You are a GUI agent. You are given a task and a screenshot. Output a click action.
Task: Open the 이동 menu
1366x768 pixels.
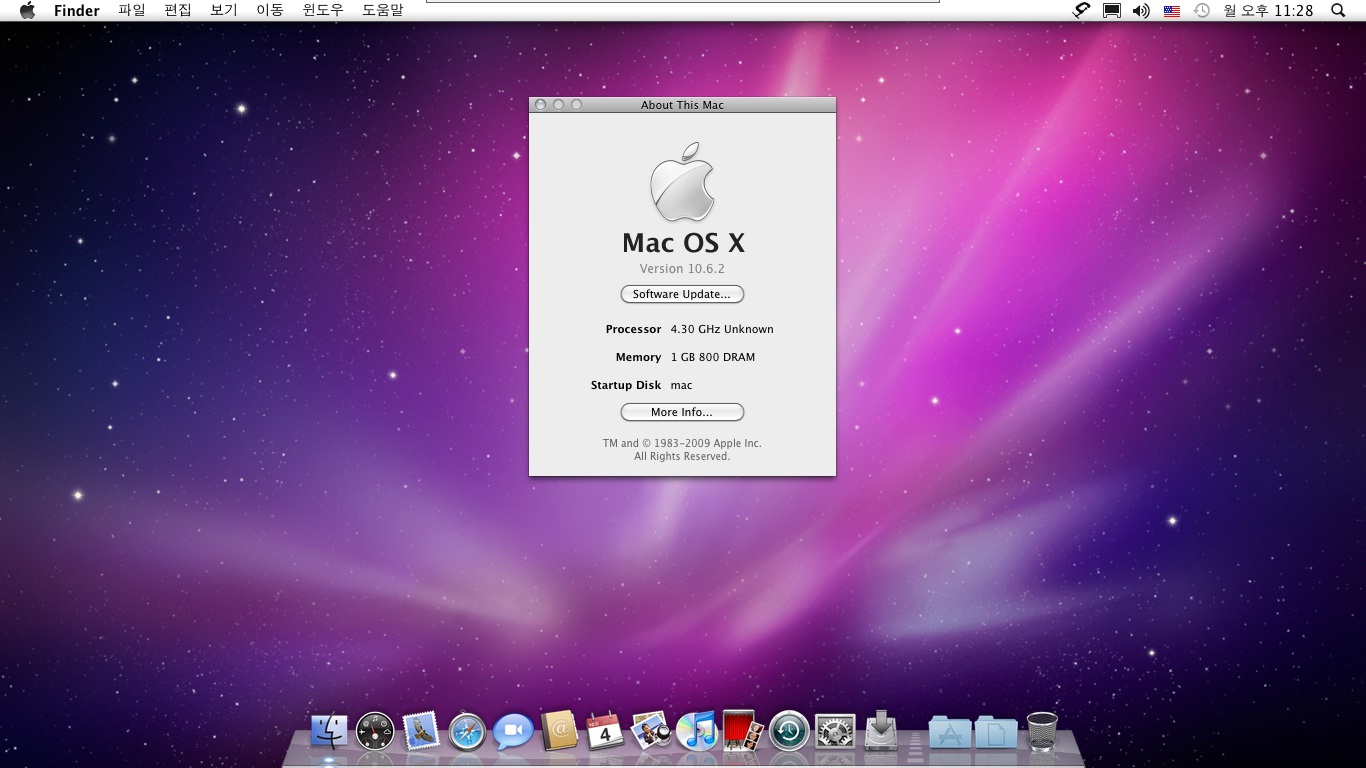pos(270,10)
